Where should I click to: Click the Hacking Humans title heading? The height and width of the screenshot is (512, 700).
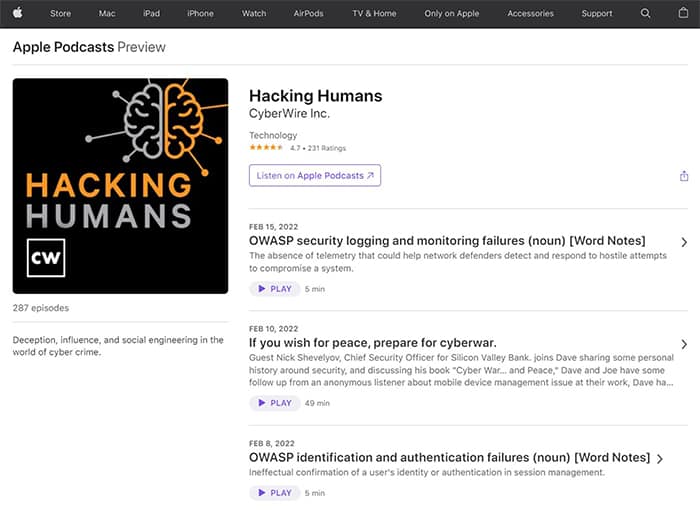point(316,96)
